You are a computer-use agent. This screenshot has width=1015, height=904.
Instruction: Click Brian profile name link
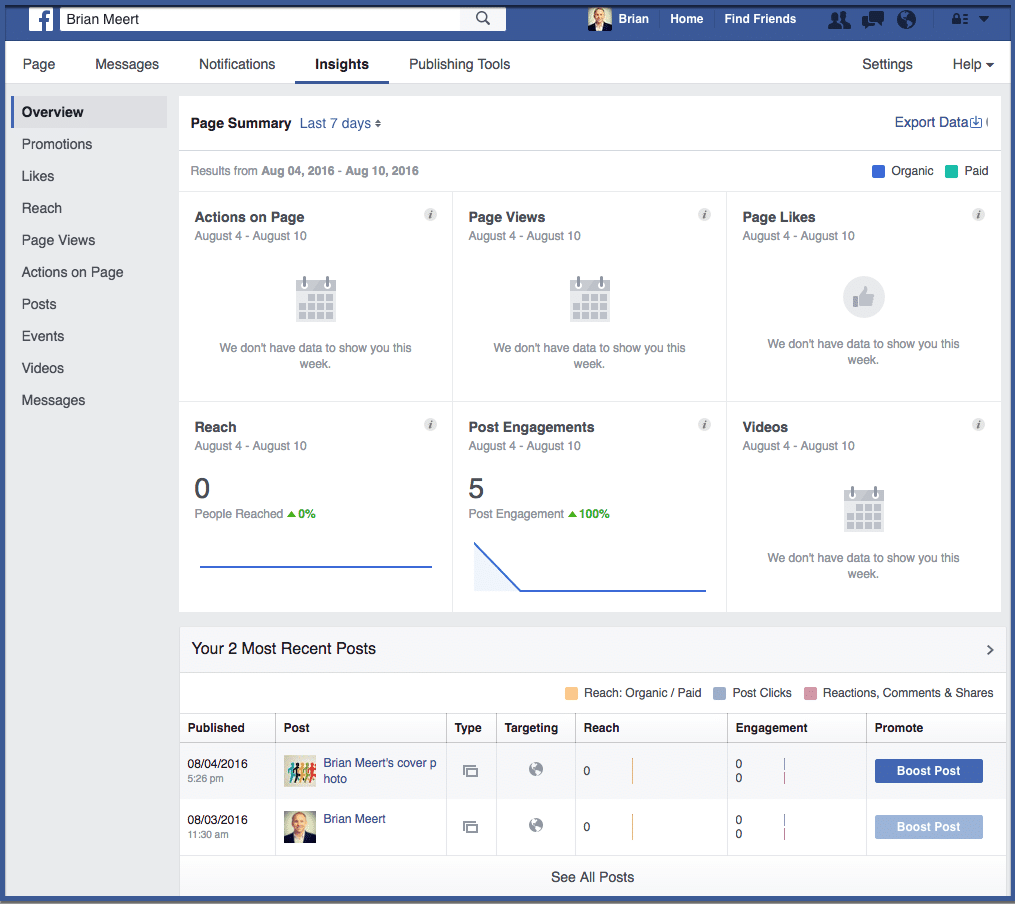pos(633,19)
